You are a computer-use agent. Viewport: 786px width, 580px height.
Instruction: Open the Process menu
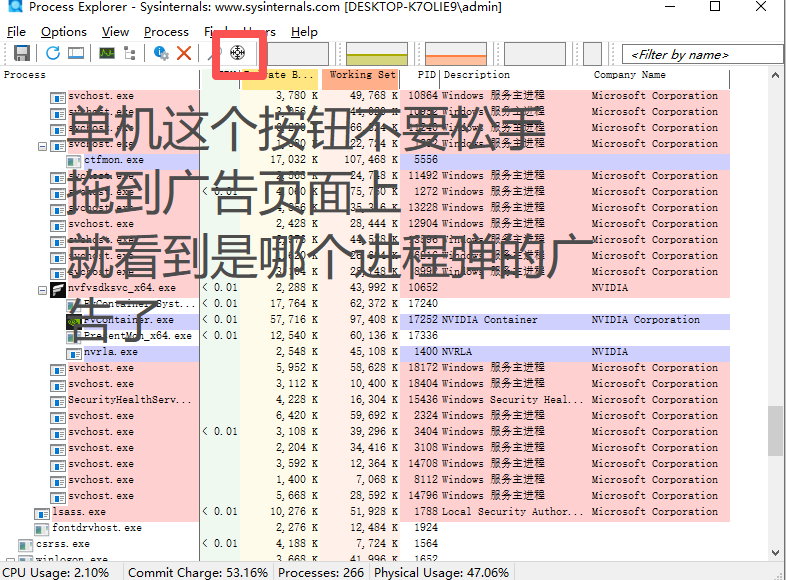[166, 32]
